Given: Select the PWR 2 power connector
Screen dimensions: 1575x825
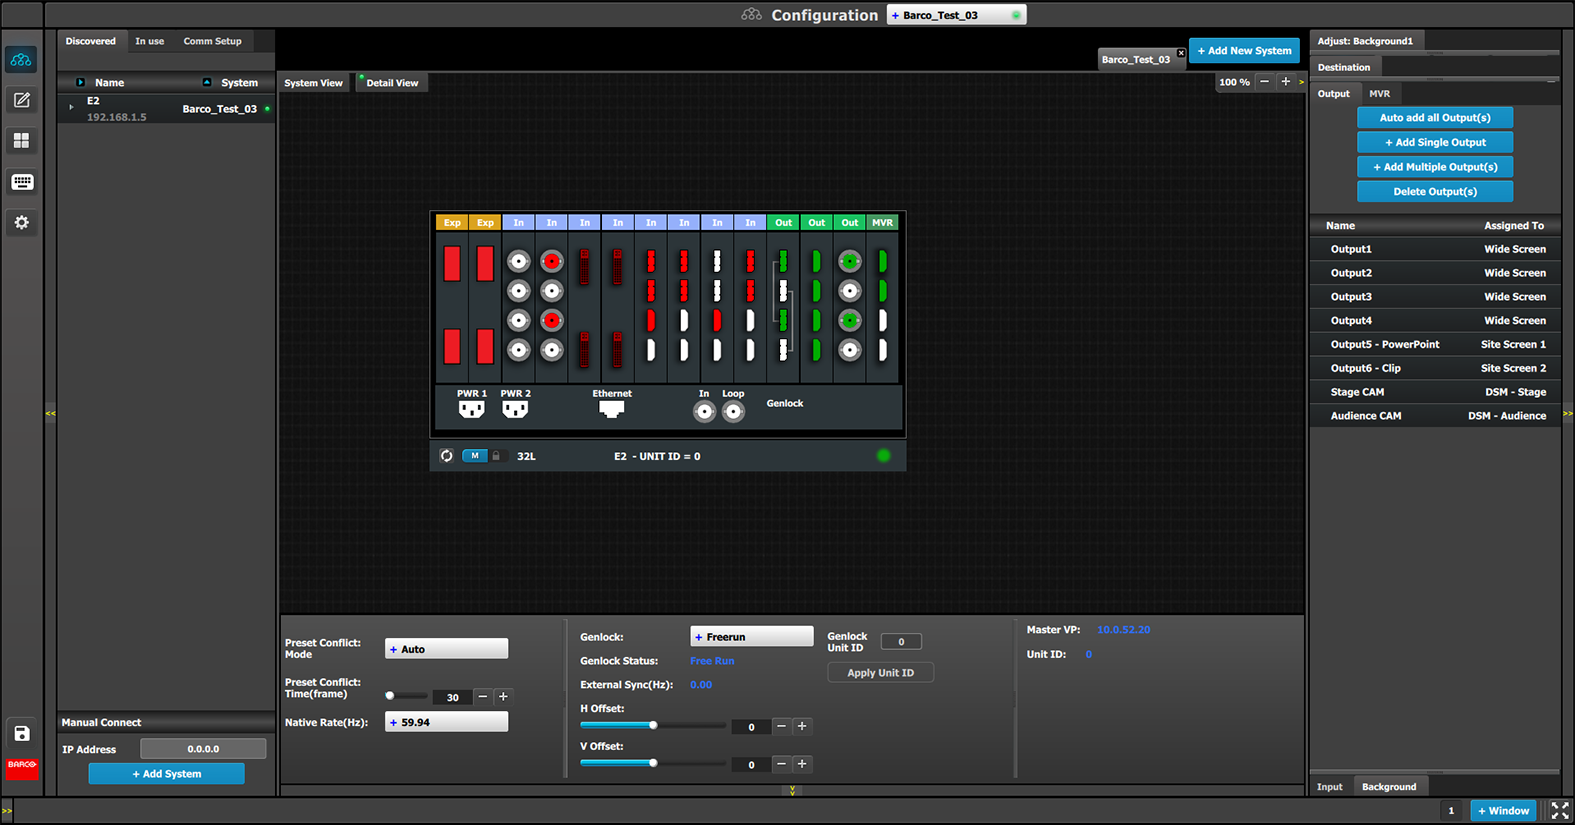Looking at the screenshot, I should (515, 408).
